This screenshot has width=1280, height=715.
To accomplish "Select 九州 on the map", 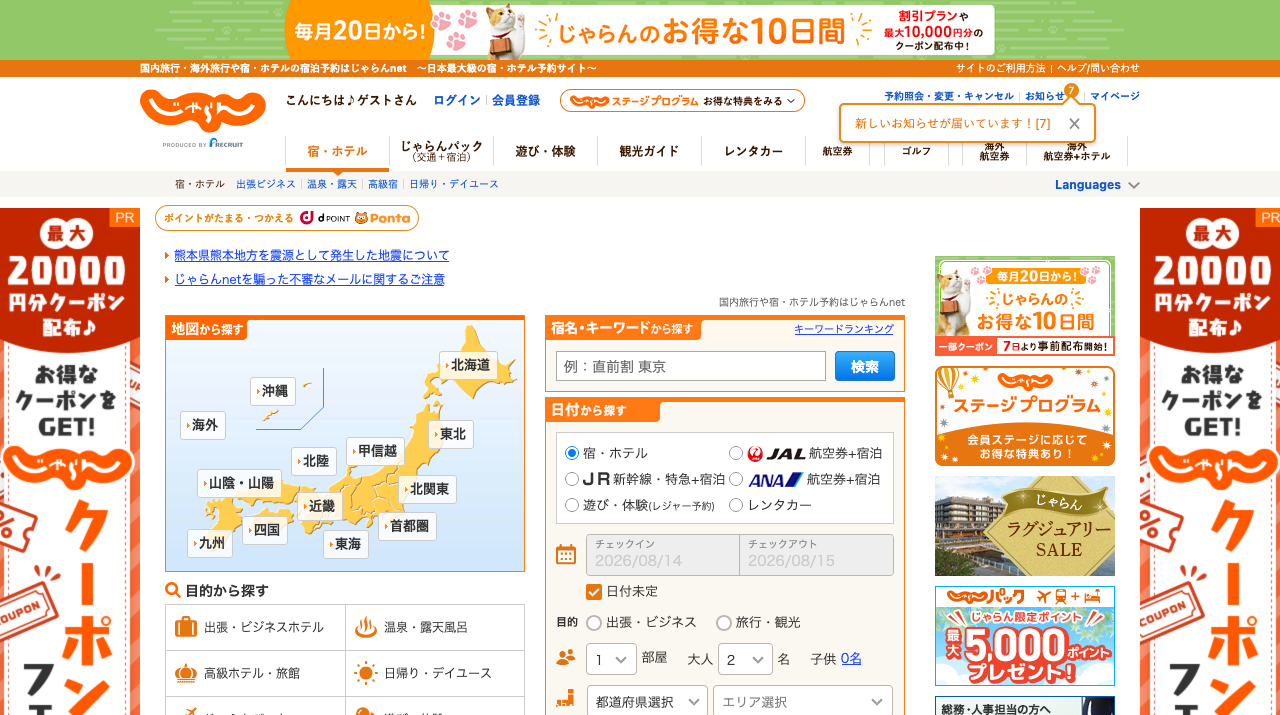I will pos(210,543).
